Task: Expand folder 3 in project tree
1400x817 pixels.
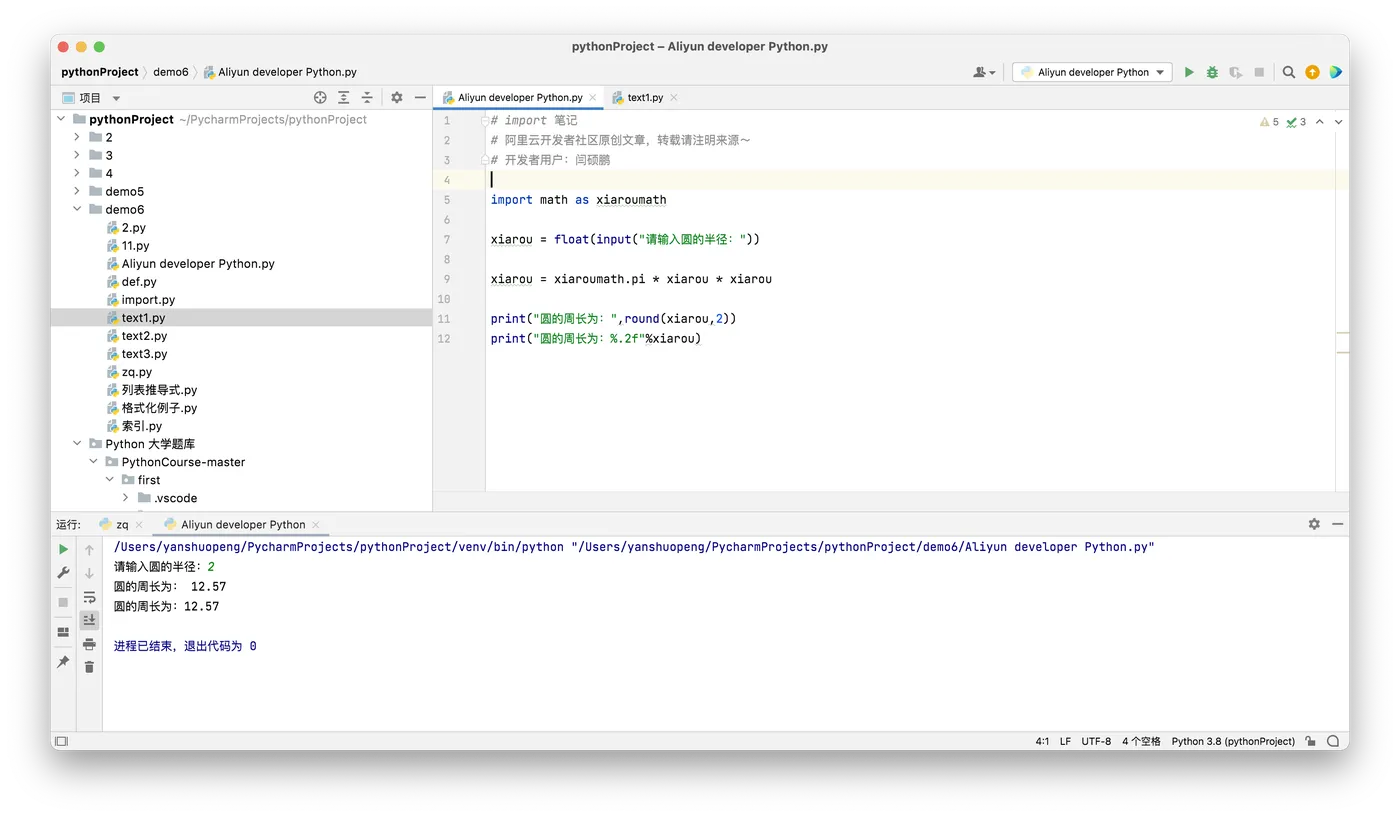Action: coord(77,155)
